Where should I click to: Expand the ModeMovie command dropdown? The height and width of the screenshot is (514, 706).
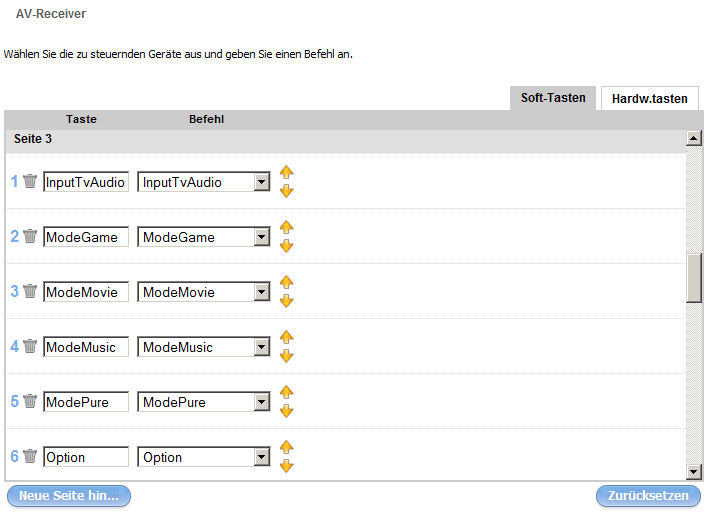(262, 292)
